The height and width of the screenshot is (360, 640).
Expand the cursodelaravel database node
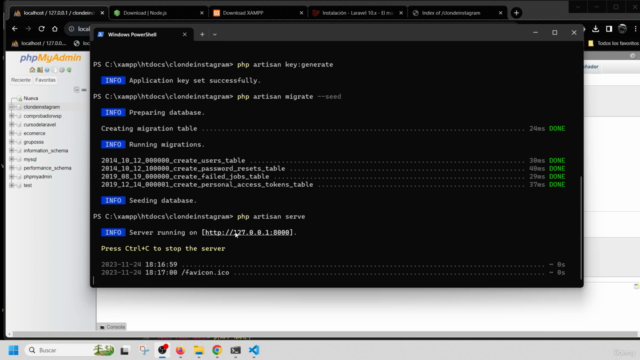(12, 124)
